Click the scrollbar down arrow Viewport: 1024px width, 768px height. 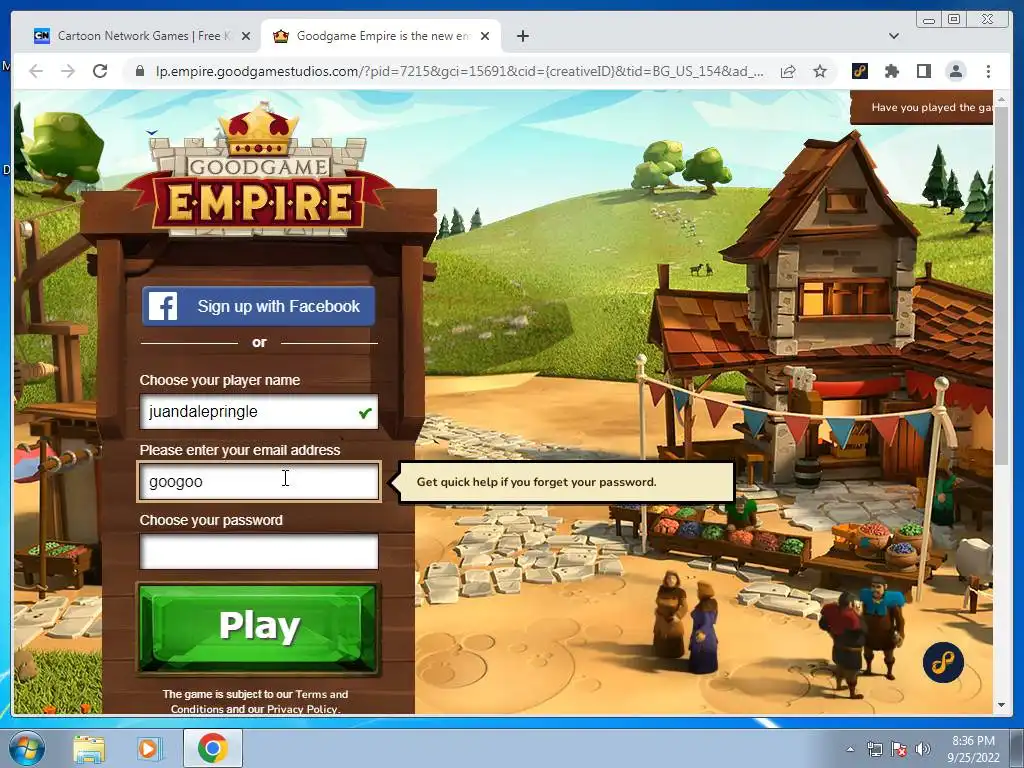1001,705
